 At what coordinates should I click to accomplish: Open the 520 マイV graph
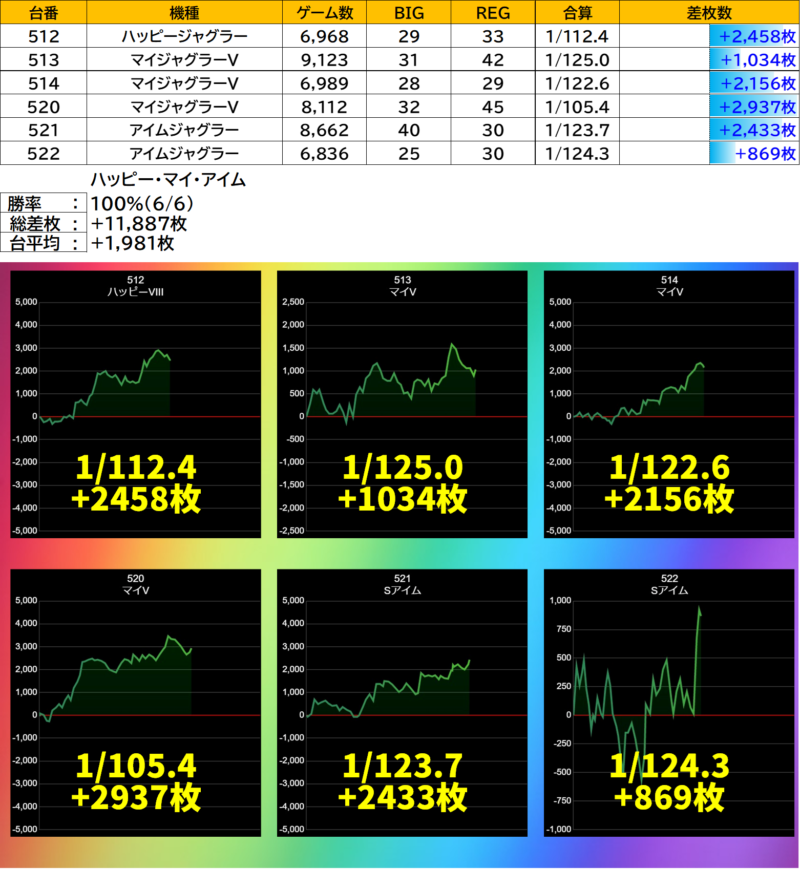[x=135, y=703]
